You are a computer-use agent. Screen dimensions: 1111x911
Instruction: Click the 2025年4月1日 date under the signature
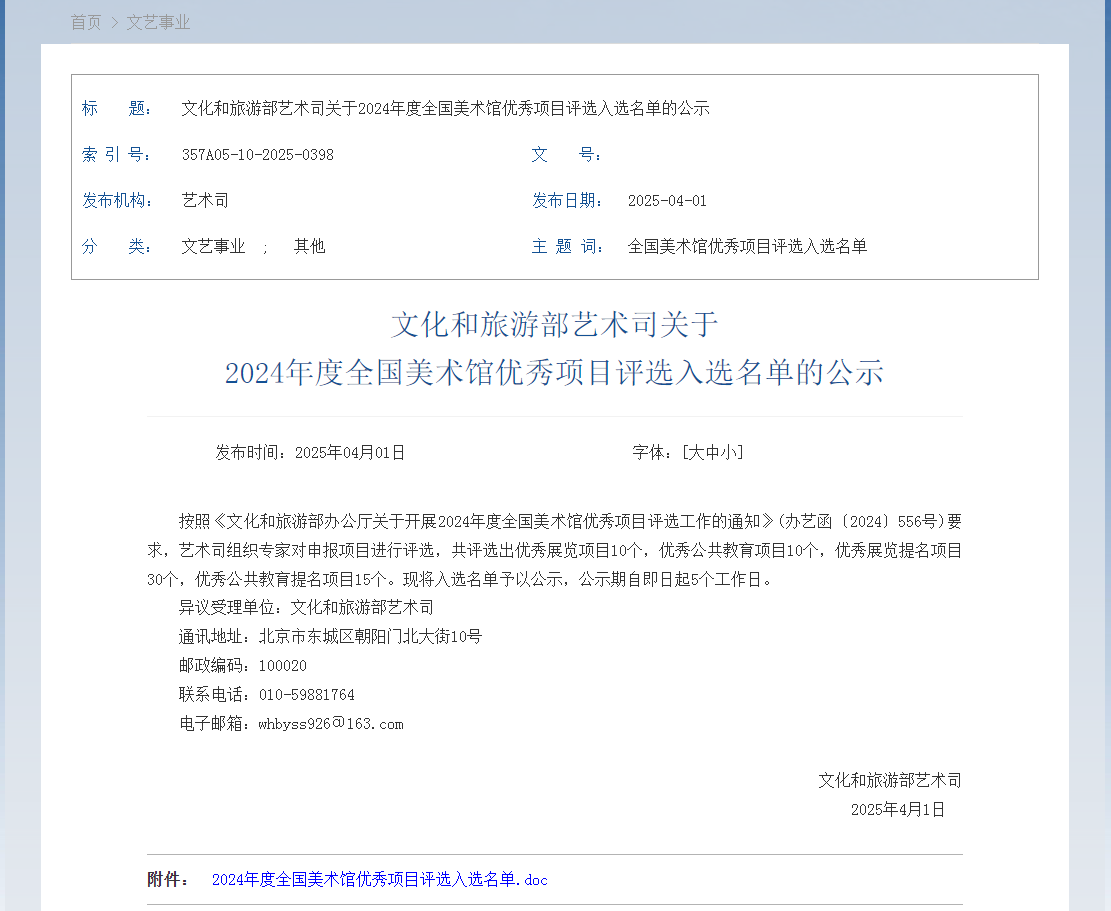(x=897, y=809)
